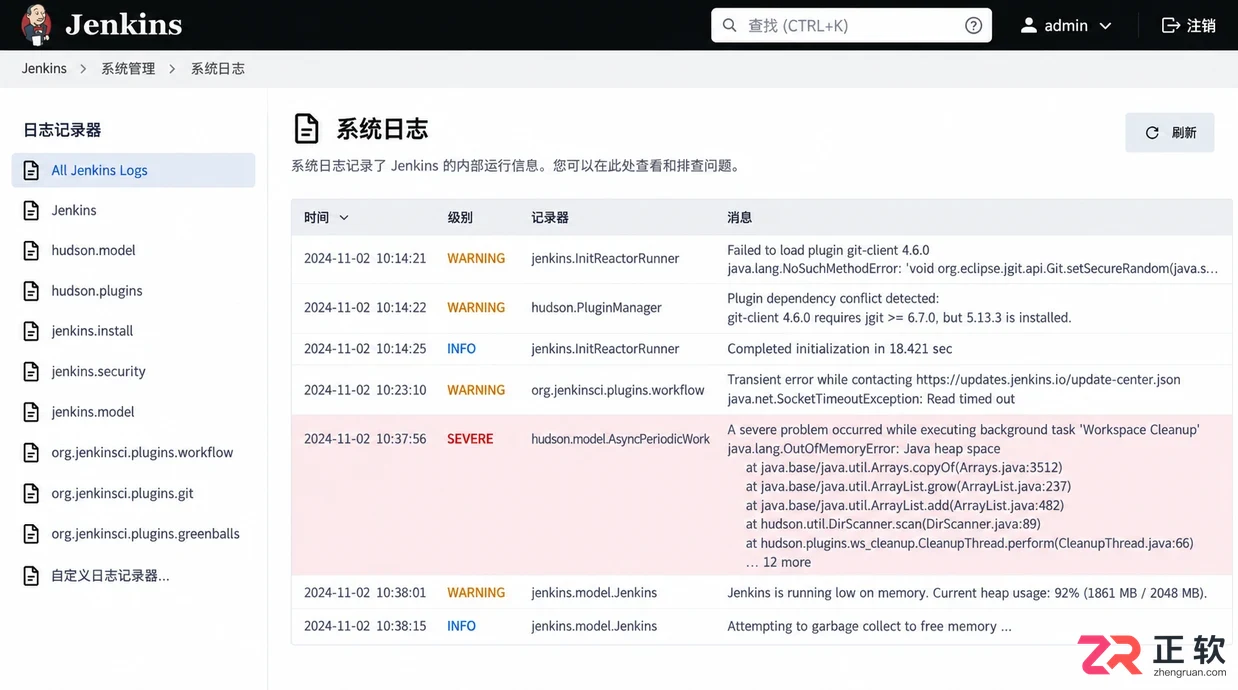Select All Jenkins Logs recorder

[x=133, y=170]
